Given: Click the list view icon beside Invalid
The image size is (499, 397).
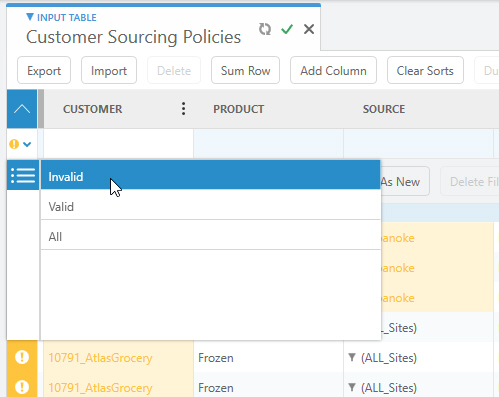Looking at the screenshot, I should click(x=23, y=175).
